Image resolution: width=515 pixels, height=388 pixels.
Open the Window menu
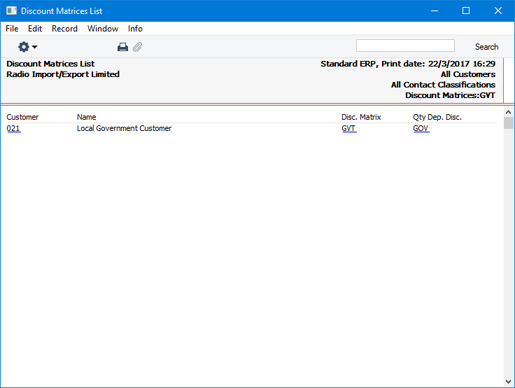103,29
